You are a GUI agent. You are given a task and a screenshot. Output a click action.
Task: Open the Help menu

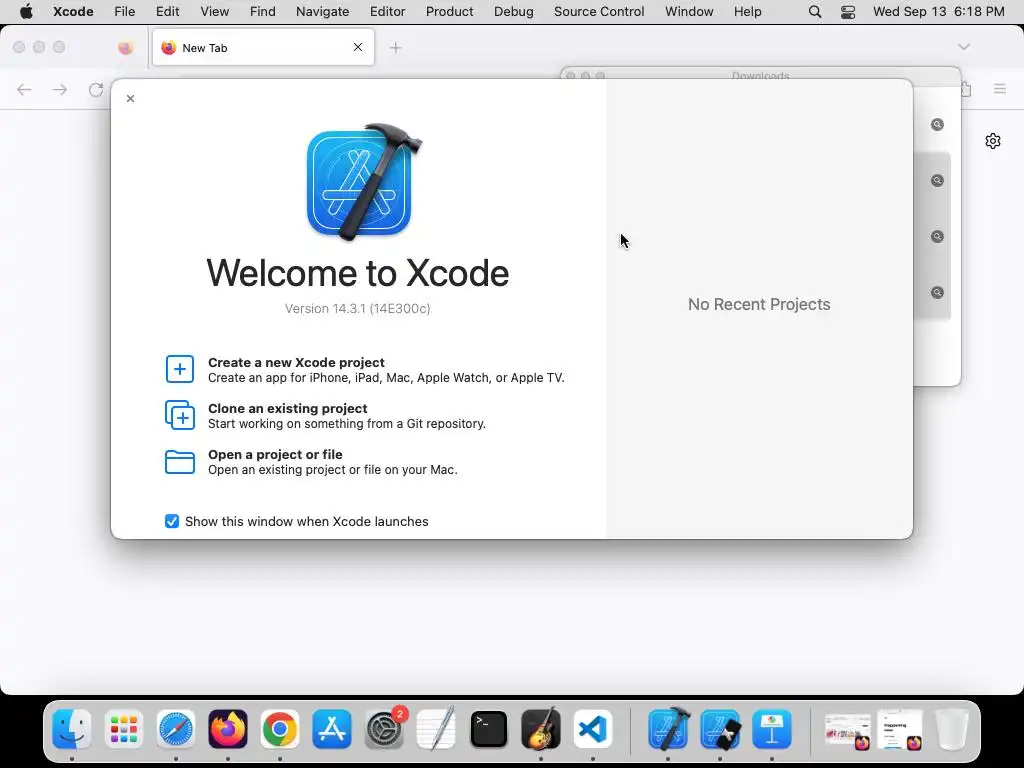[x=747, y=12]
